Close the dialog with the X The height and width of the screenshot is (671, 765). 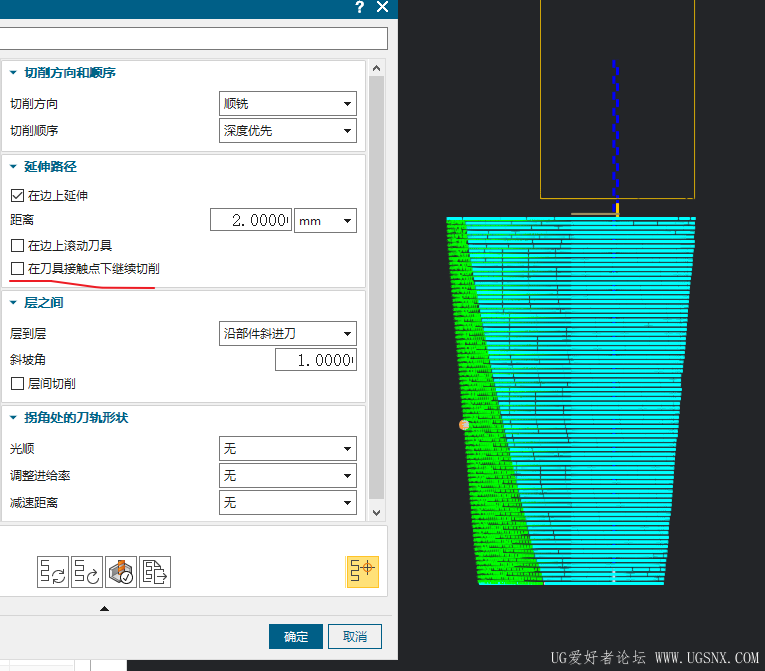pyautogui.click(x=382, y=7)
